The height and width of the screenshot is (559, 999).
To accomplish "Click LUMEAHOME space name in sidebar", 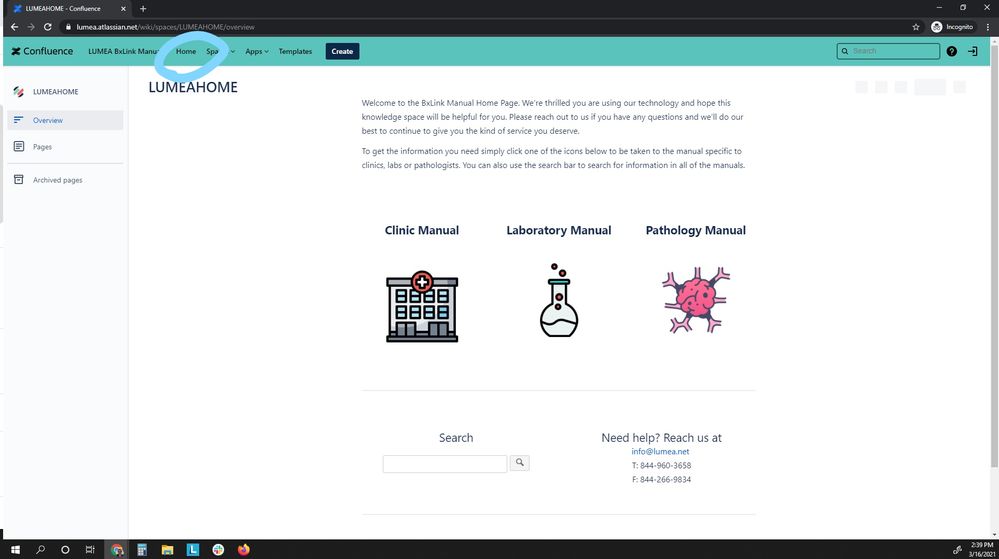I will (55, 92).
